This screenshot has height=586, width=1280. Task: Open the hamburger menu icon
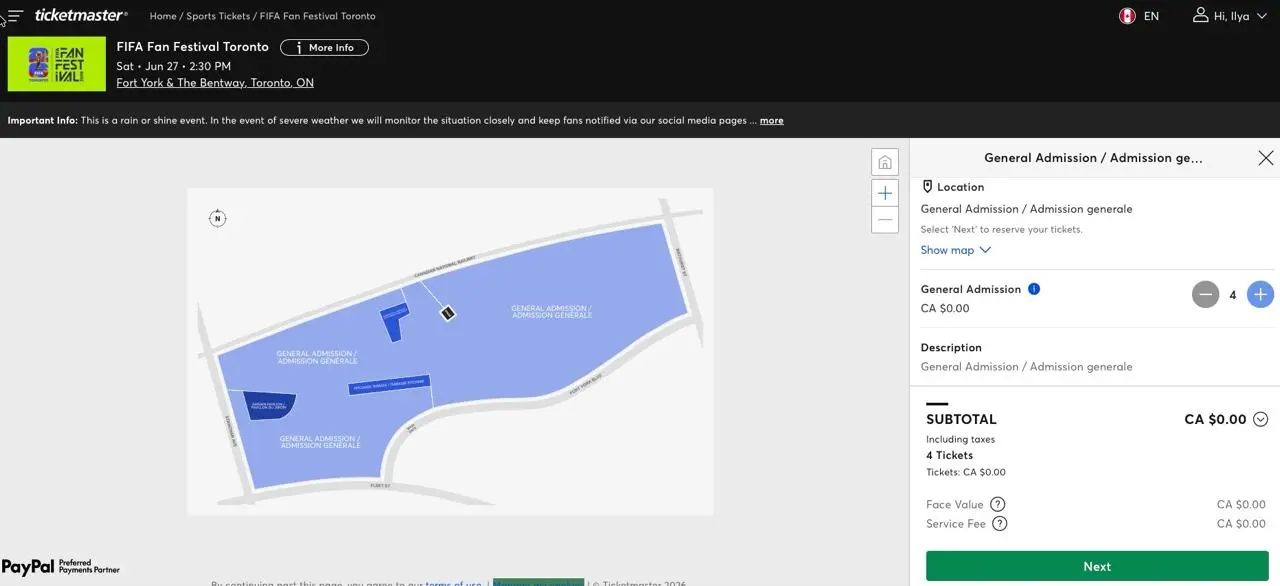coord(14,16)
